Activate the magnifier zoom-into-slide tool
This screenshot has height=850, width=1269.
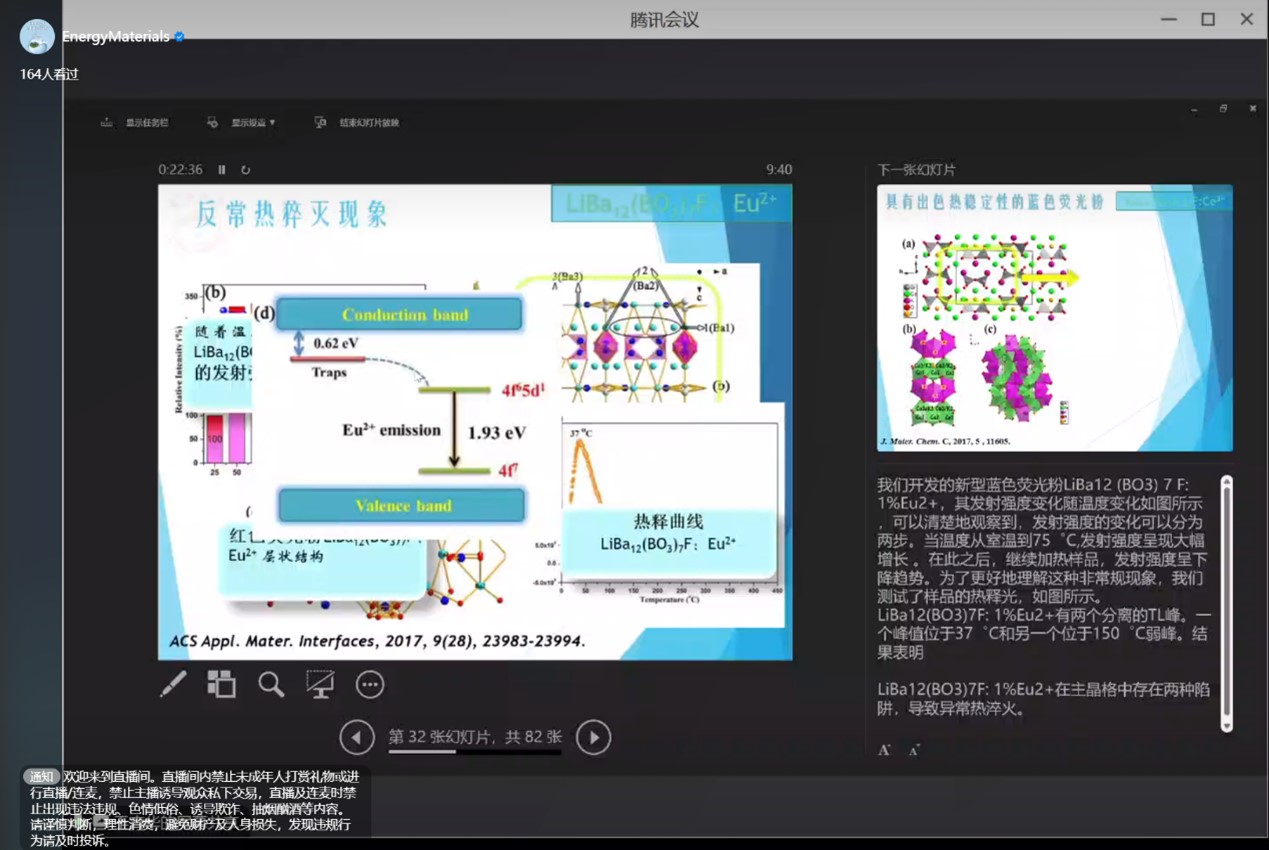point(271,684)
